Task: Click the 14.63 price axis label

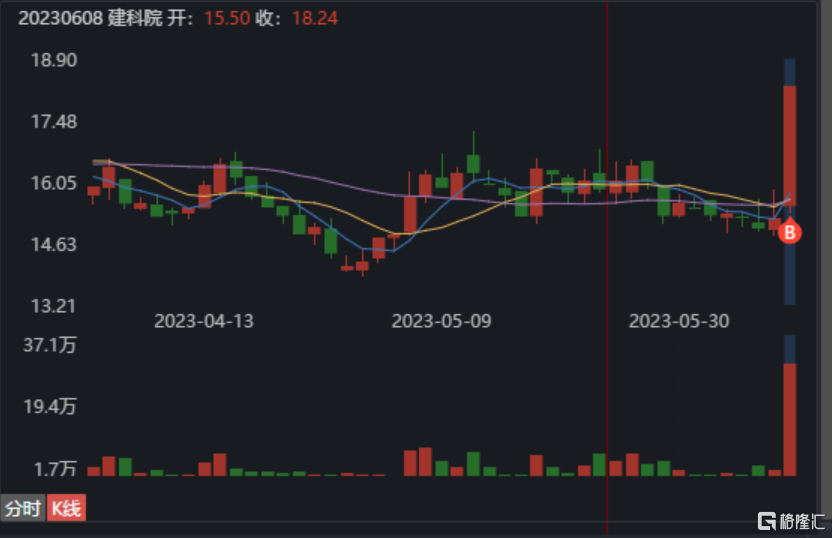Action: 54,245
